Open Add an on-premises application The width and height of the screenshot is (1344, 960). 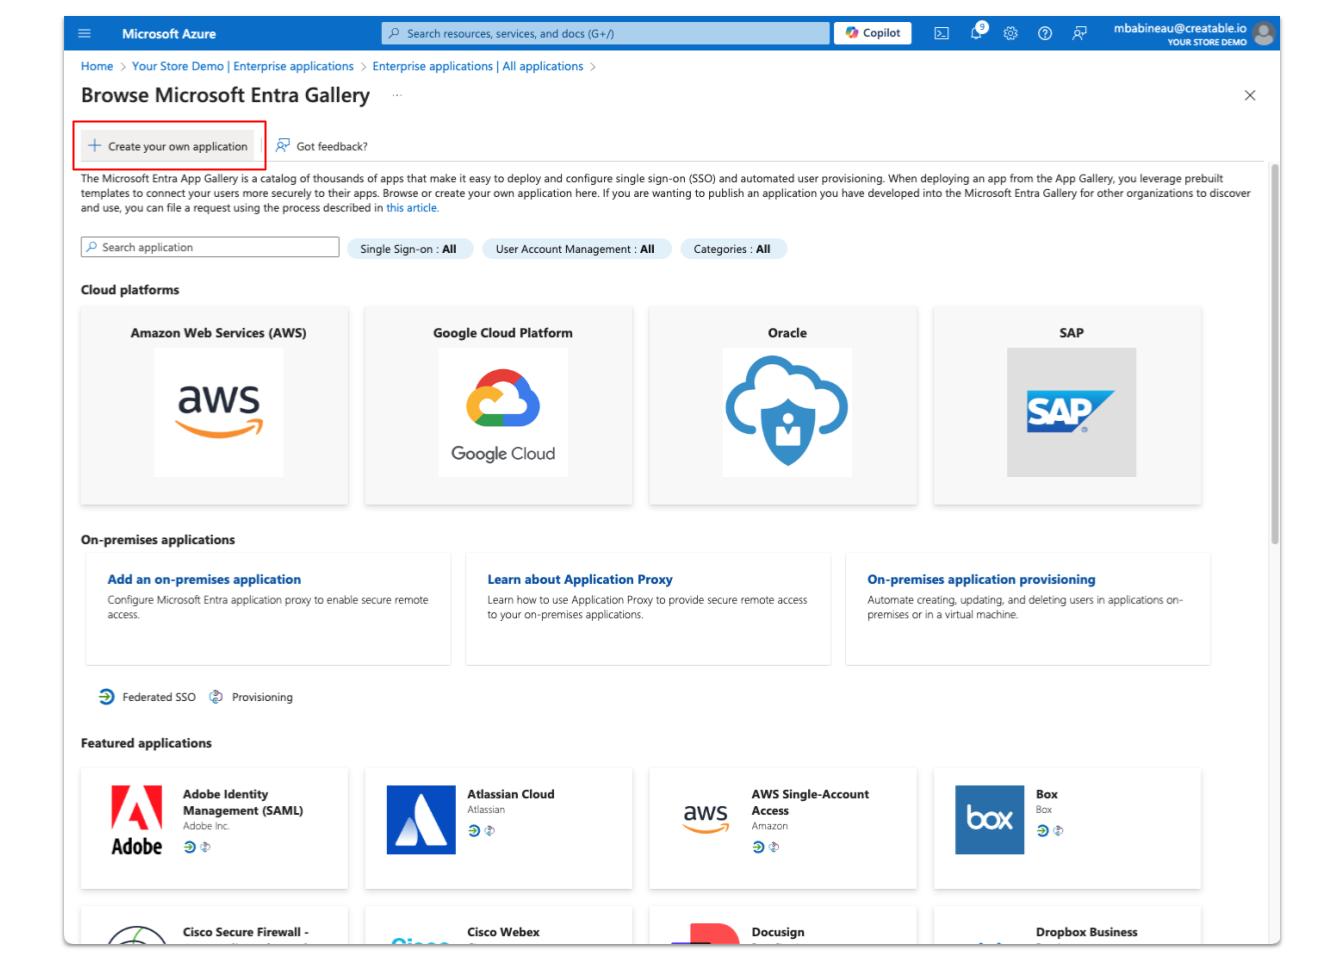click(x=204, y=579)
